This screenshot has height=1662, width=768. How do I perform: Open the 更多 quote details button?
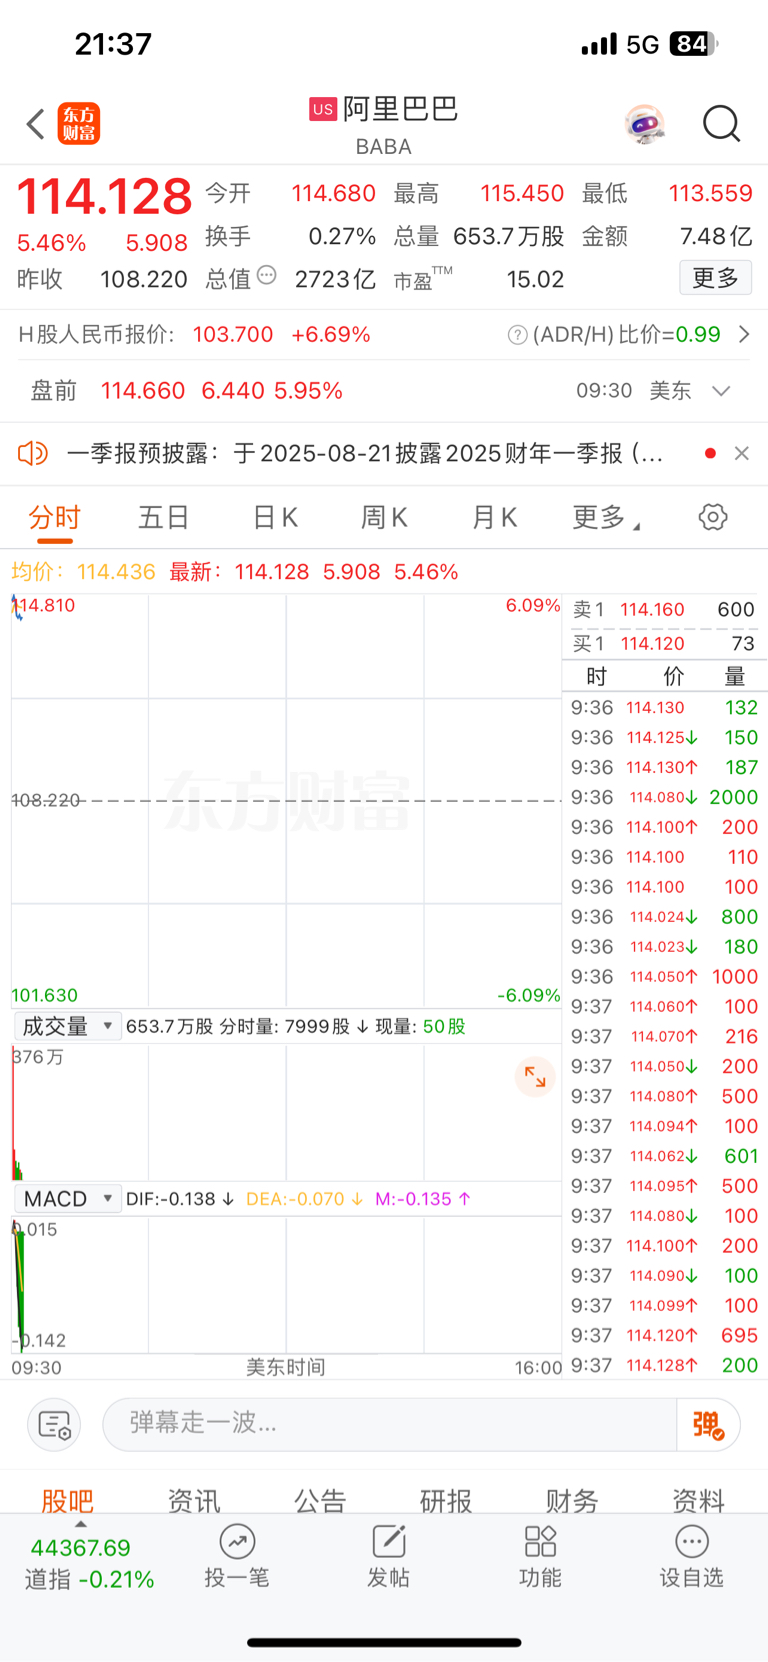coord(715,278)
